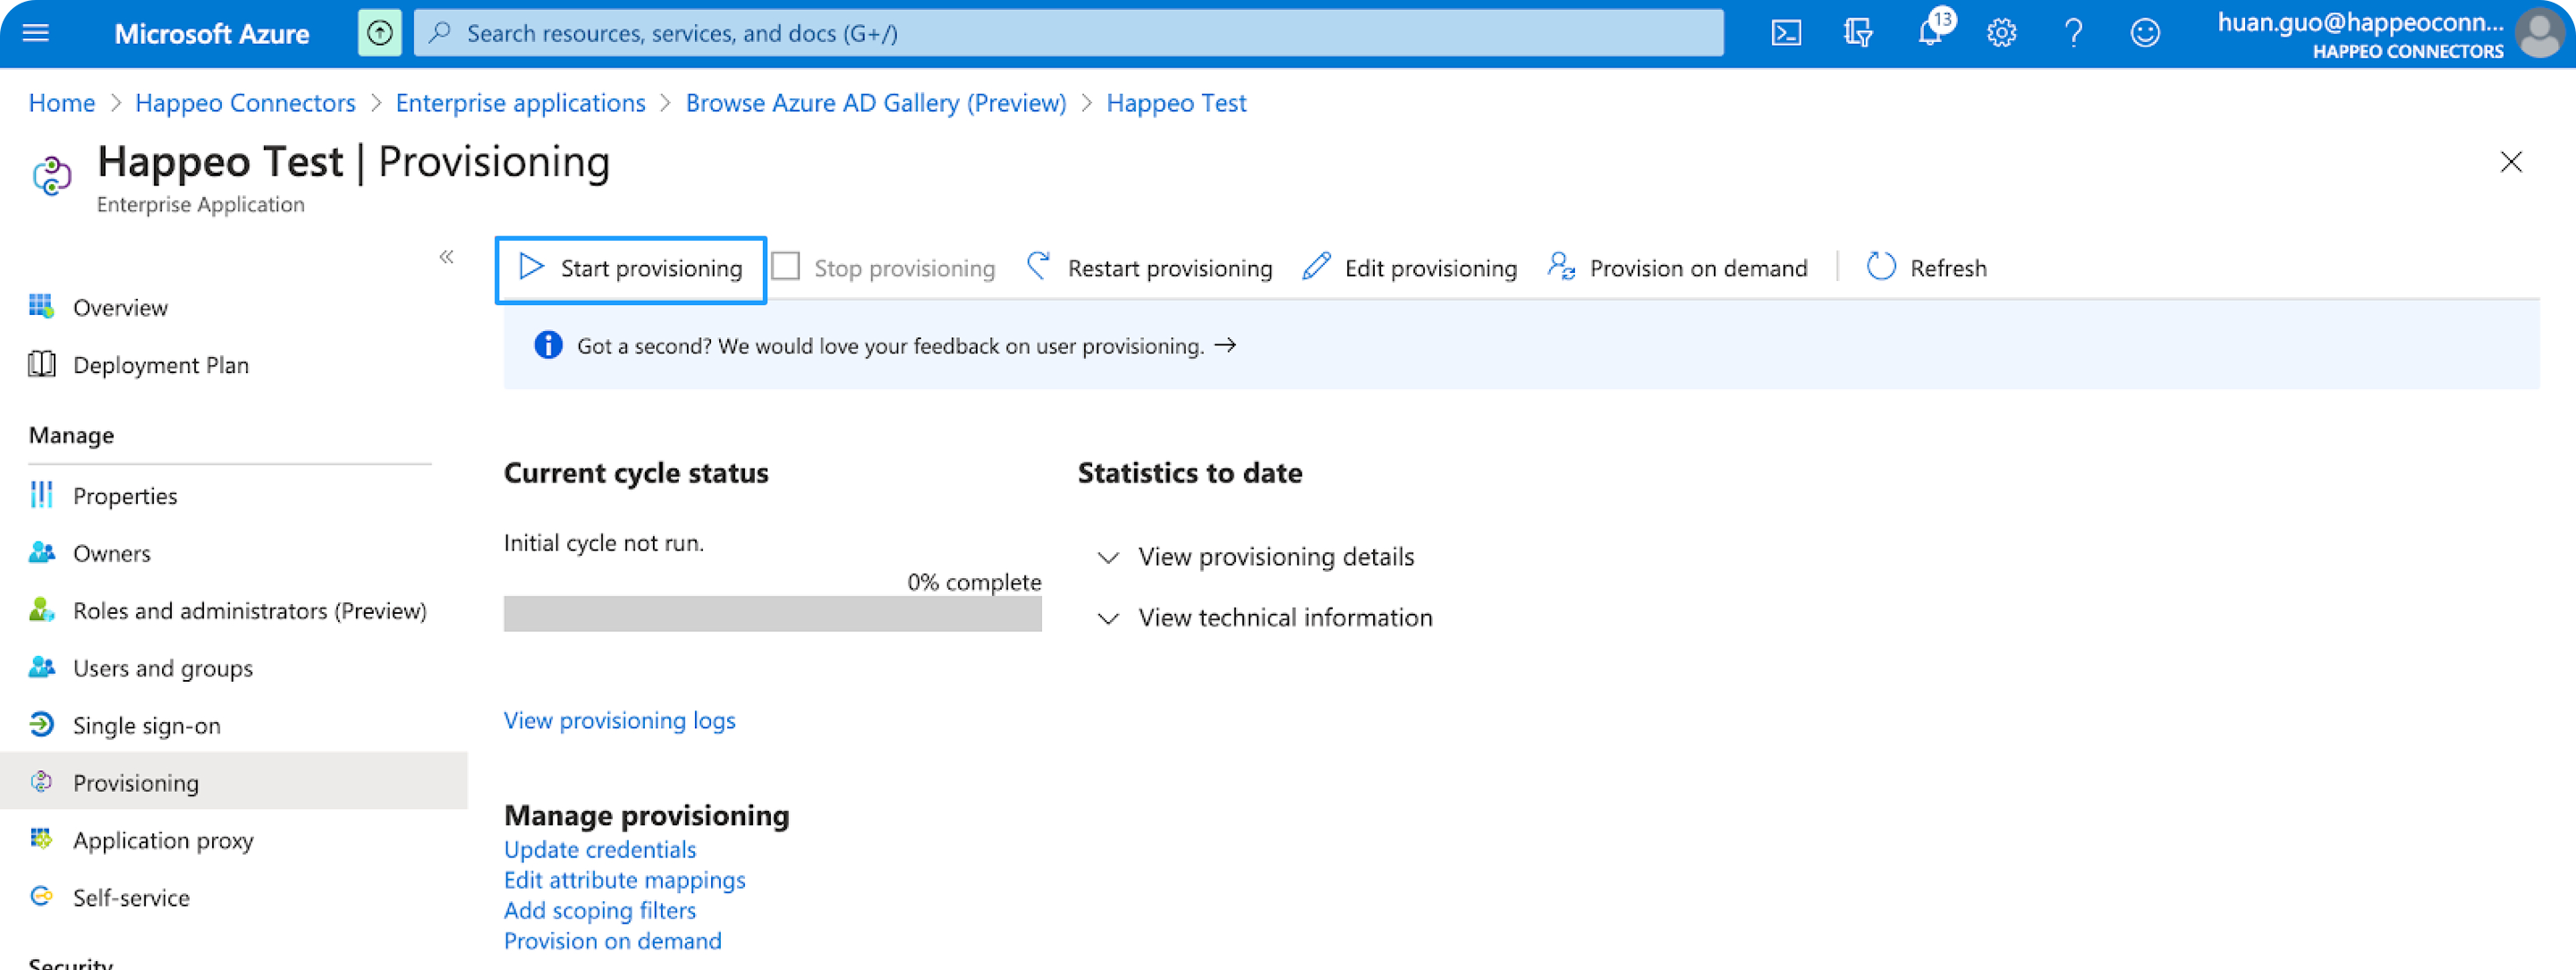2576x970 pixels.
Task: Open View provisioning logs link
Action: 619,720
